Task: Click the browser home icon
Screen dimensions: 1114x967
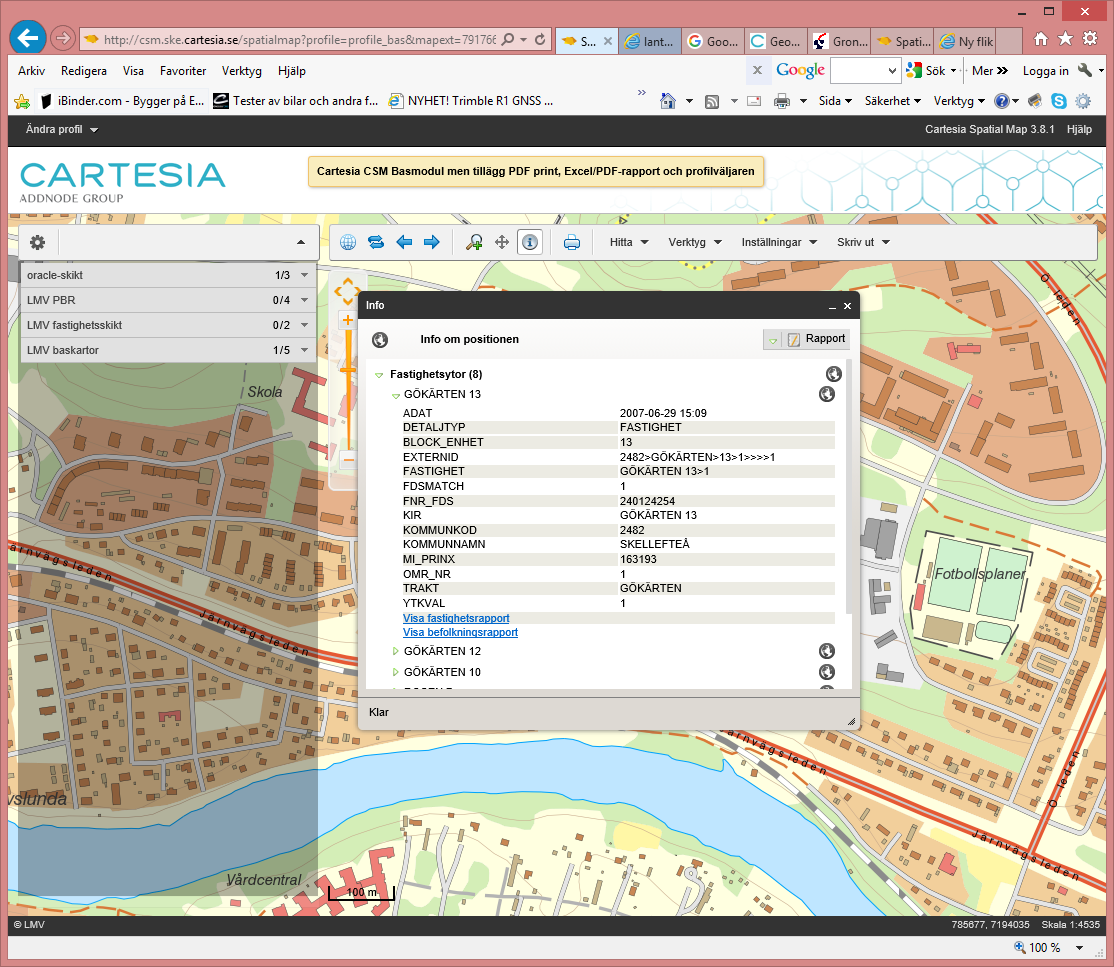Action: click(1041, 39)
